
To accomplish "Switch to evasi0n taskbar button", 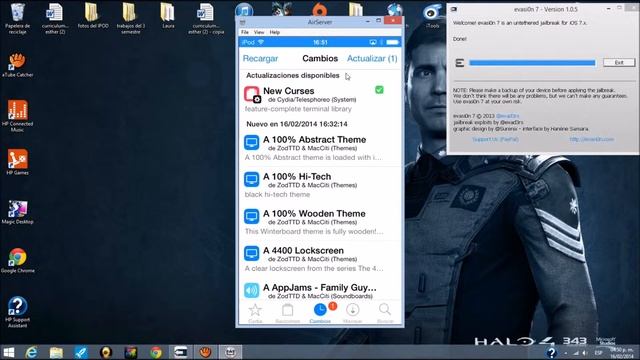I will pyautogui.click(x=180, y=352).
